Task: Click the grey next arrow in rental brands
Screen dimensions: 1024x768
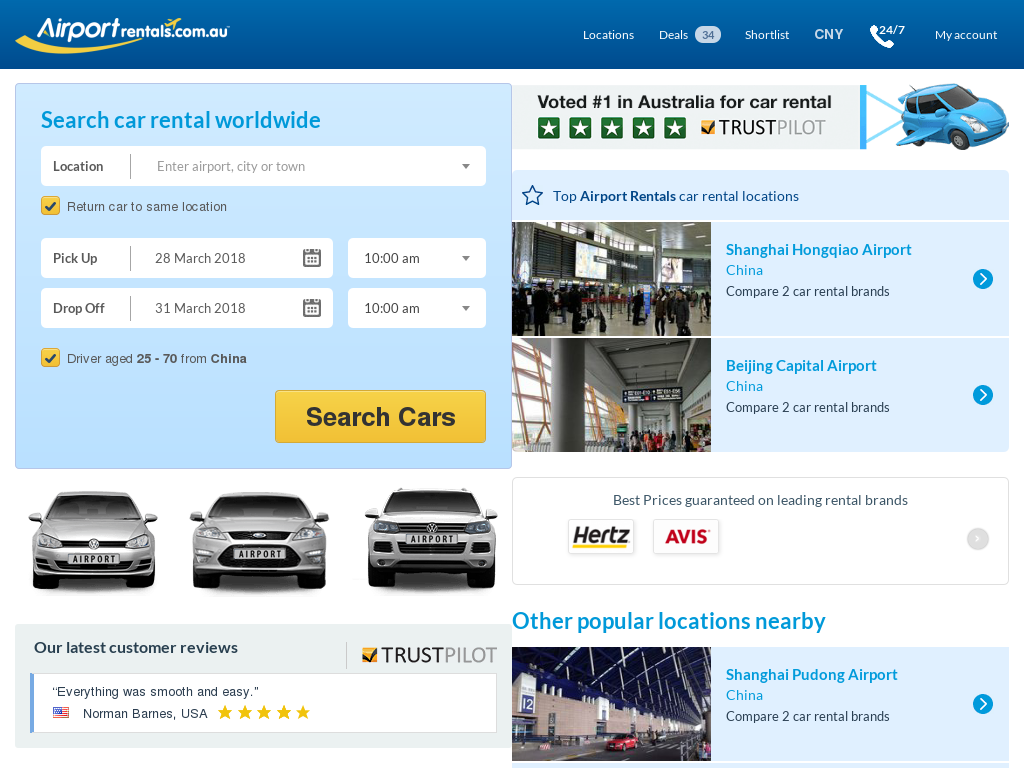Action: pos(978,539)
